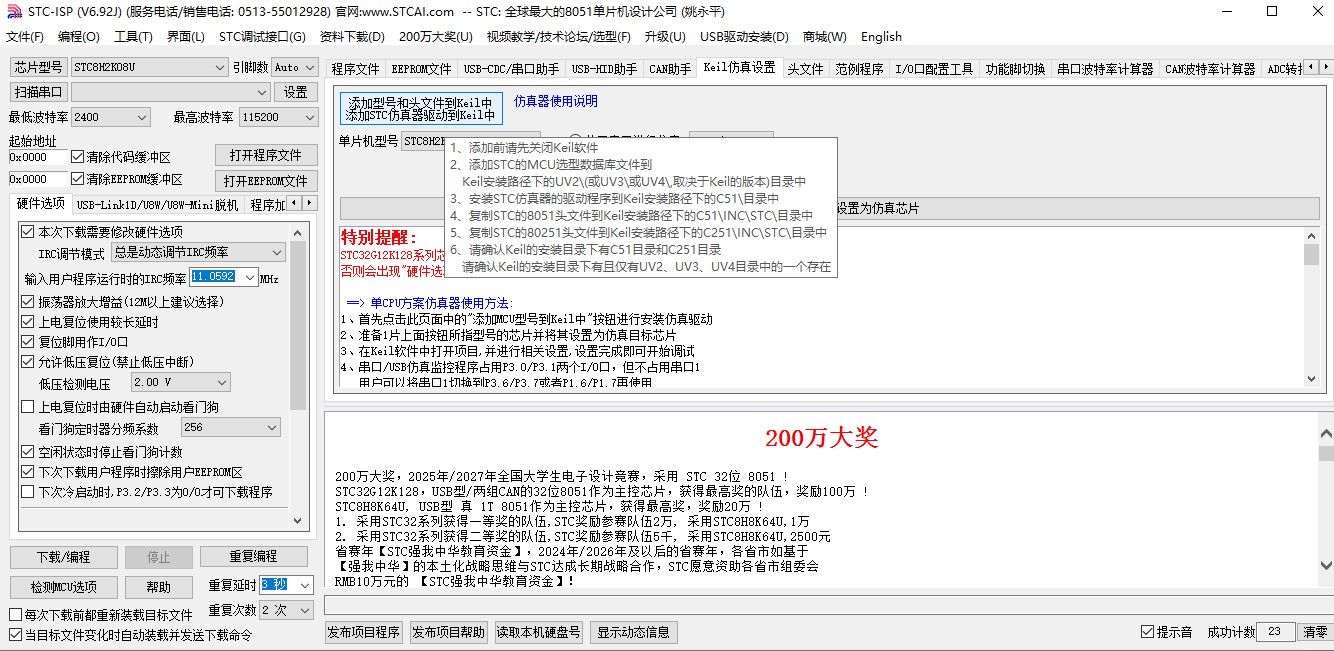Viewport: 1334px width, 651px height.
Task: Click the 读取本机硬盘号 button
Action: pos(539,632)
